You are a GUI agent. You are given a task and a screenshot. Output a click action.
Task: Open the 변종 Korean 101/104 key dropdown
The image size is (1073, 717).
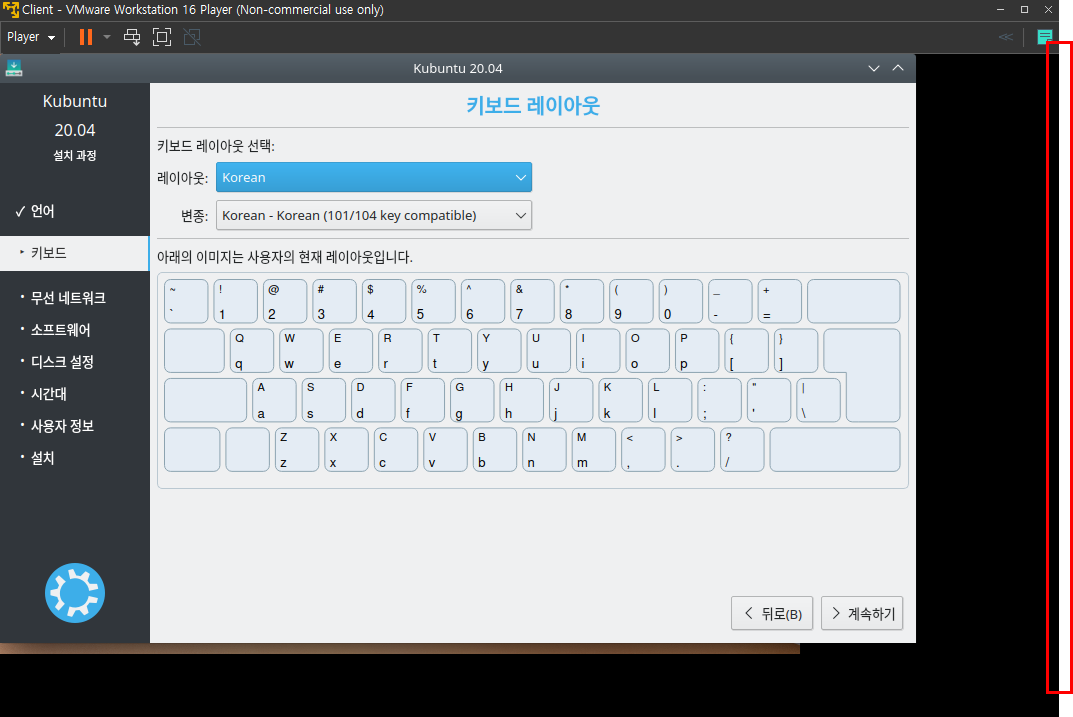point(374,216)
